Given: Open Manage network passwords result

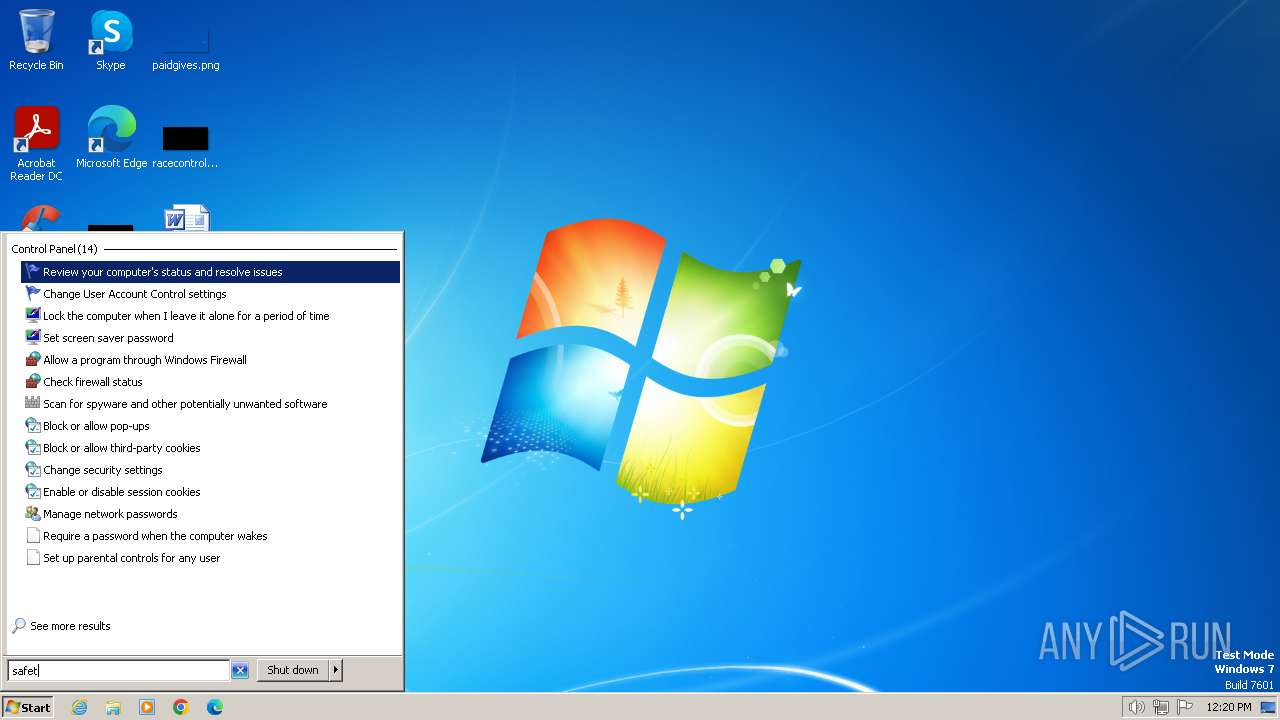Looking at the screenshot, I should pos(210,514).
